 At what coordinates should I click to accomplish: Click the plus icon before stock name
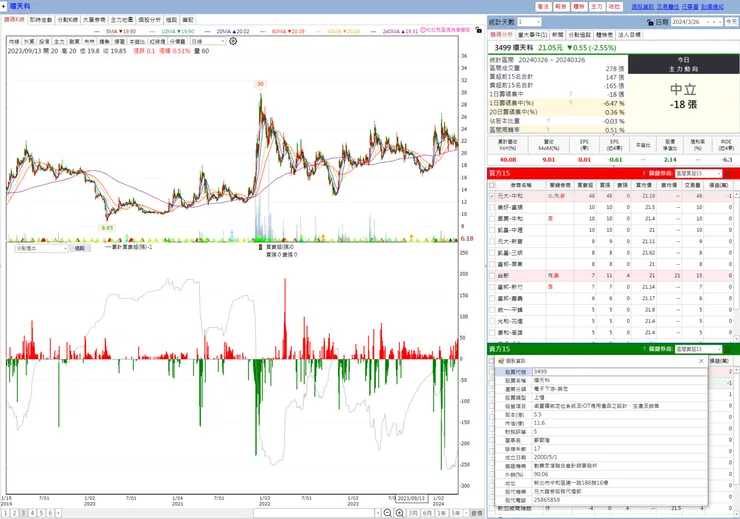point(4,6)
